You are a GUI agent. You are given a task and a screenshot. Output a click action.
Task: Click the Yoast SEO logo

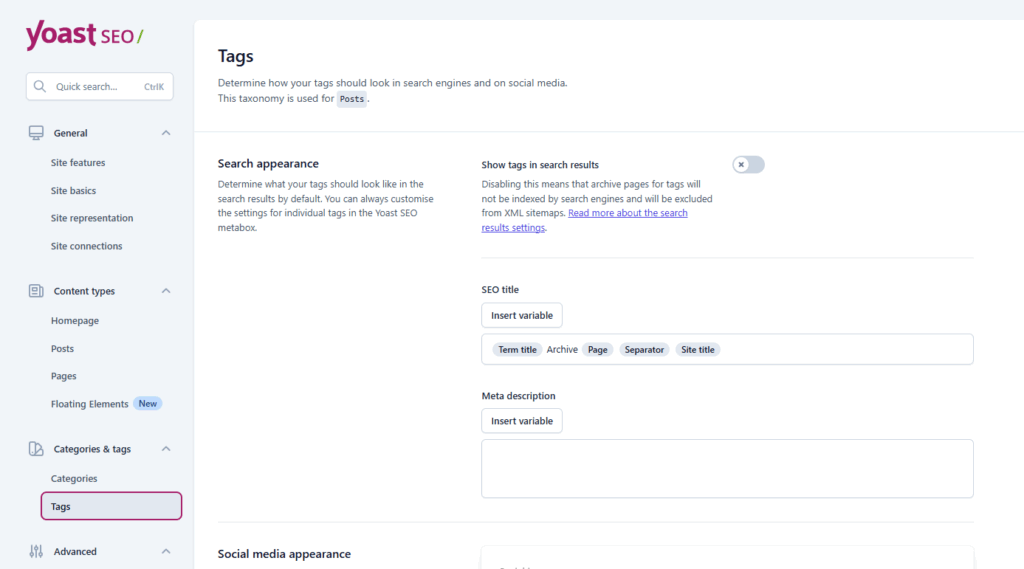(x=84, y=36)
